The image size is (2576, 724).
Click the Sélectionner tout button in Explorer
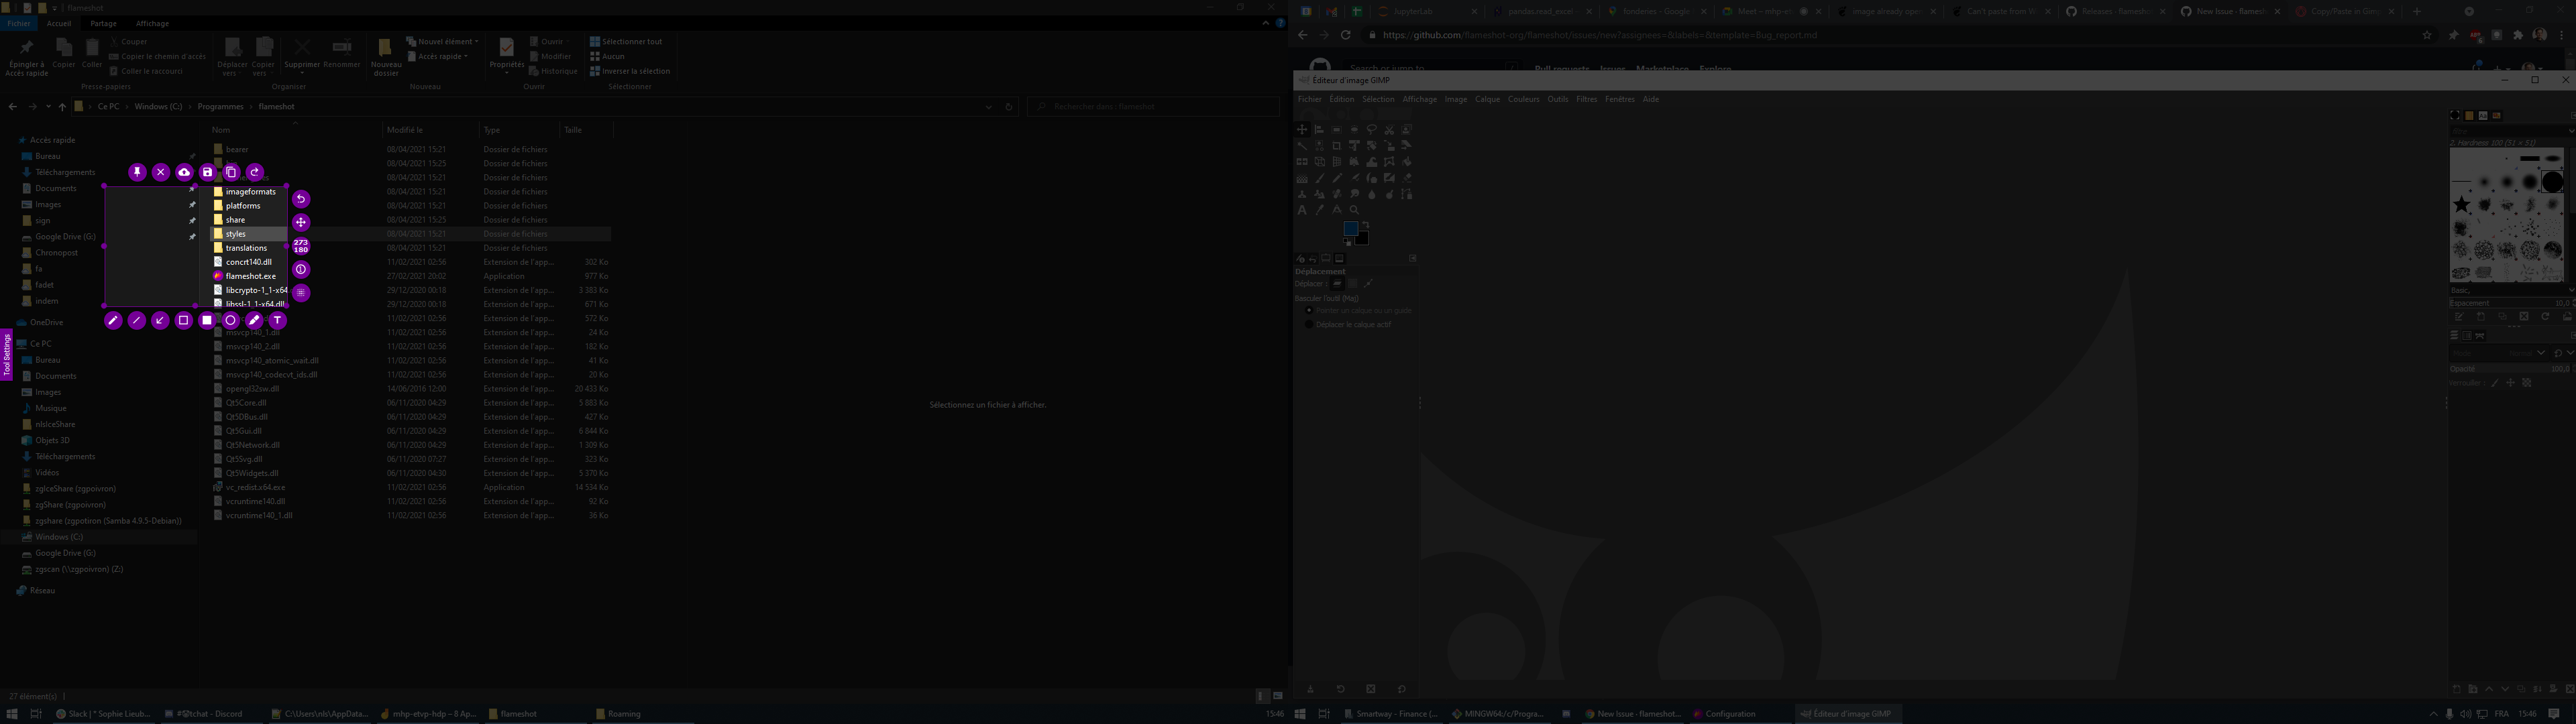[626, 41]
